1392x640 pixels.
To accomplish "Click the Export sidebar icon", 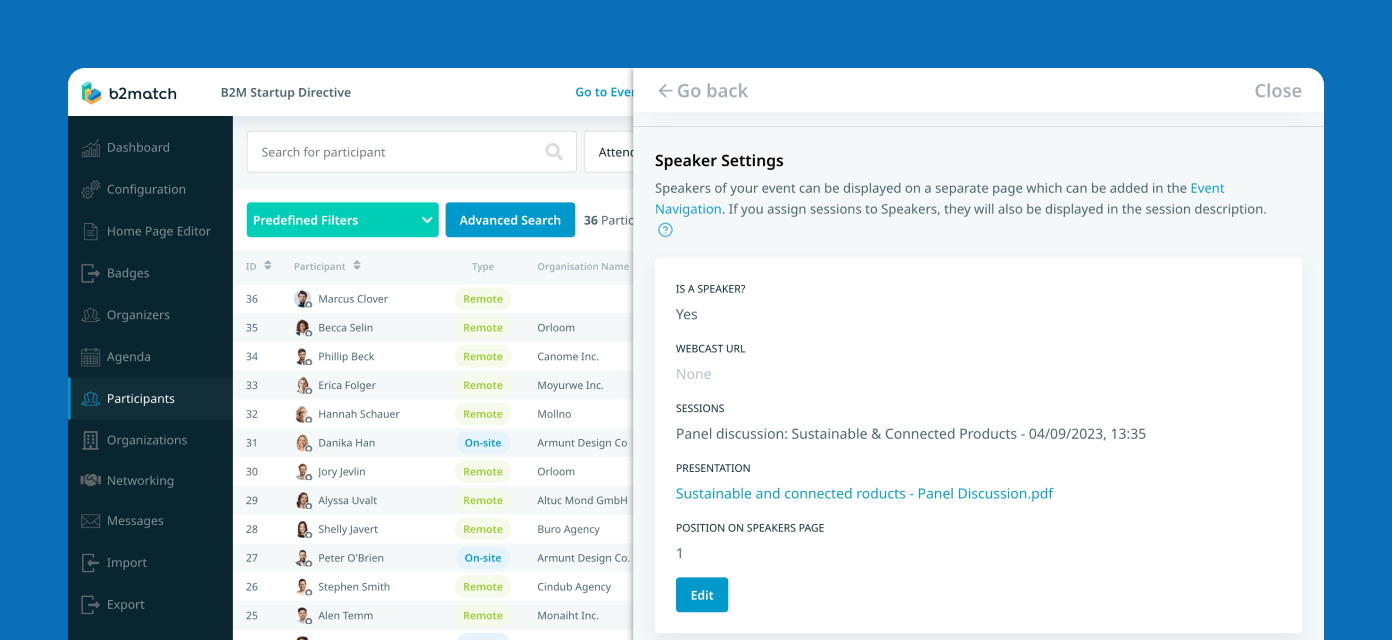I will [x=90, y=605].
